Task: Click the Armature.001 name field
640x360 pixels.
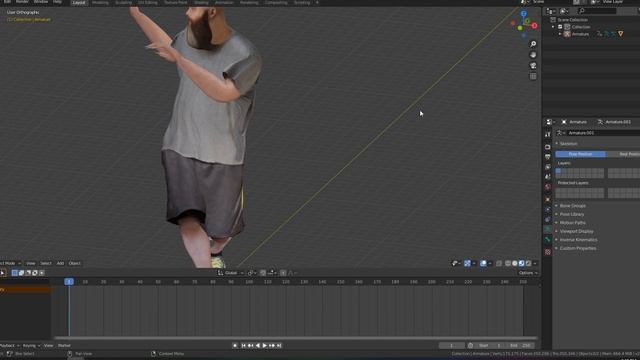Action: 604,133
